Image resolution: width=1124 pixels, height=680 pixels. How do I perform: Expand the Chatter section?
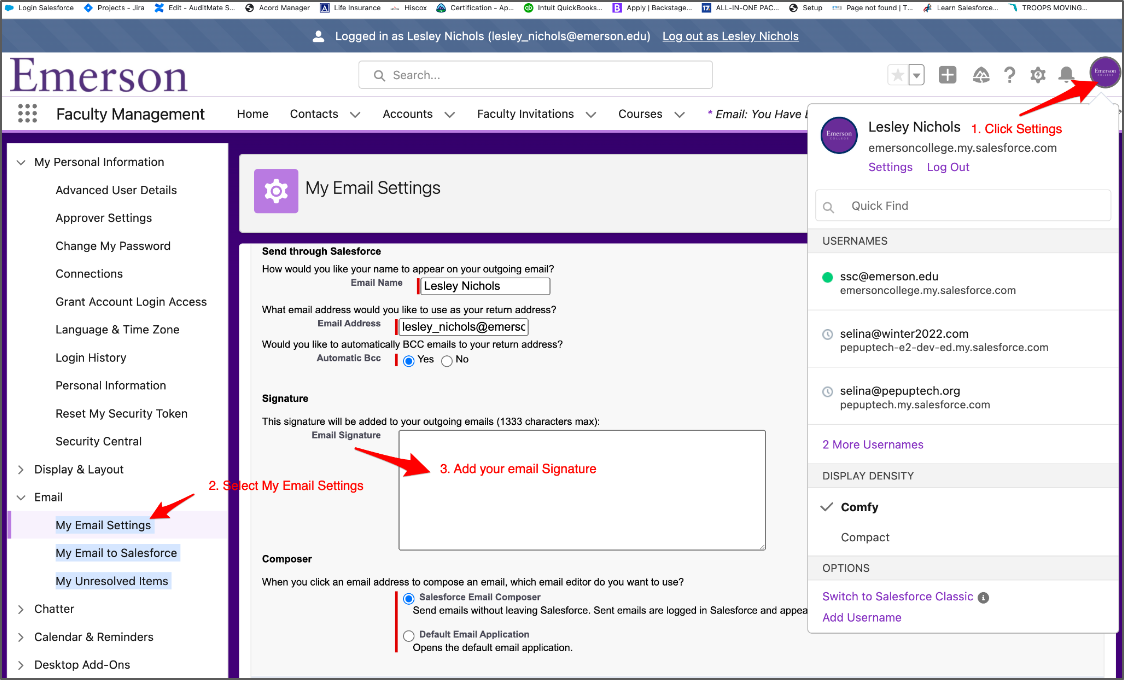point(21,609)
